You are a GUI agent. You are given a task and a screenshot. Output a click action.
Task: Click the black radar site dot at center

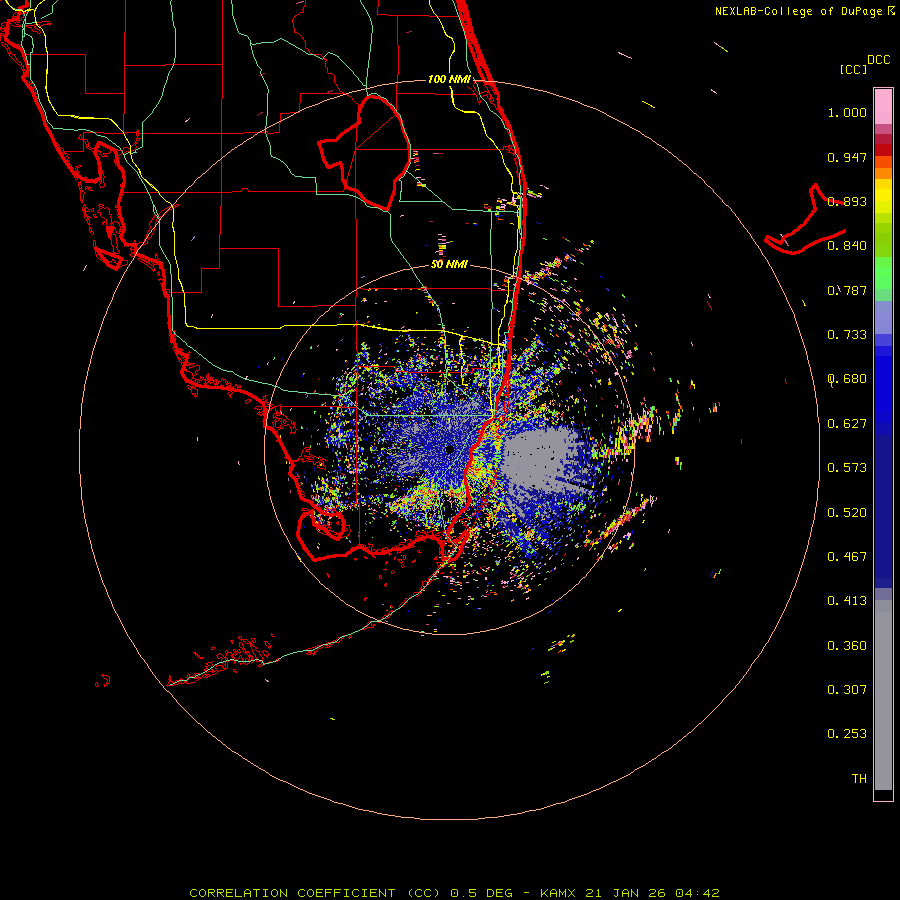pos(449,449)
